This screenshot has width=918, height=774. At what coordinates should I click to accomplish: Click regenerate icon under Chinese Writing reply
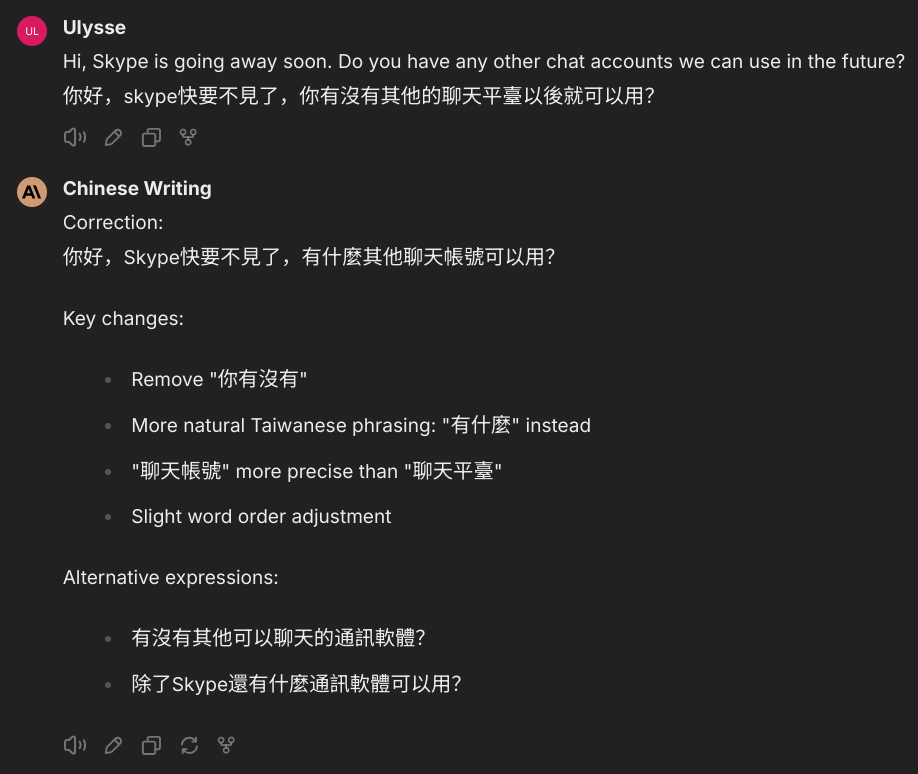[x=189, y=745]
